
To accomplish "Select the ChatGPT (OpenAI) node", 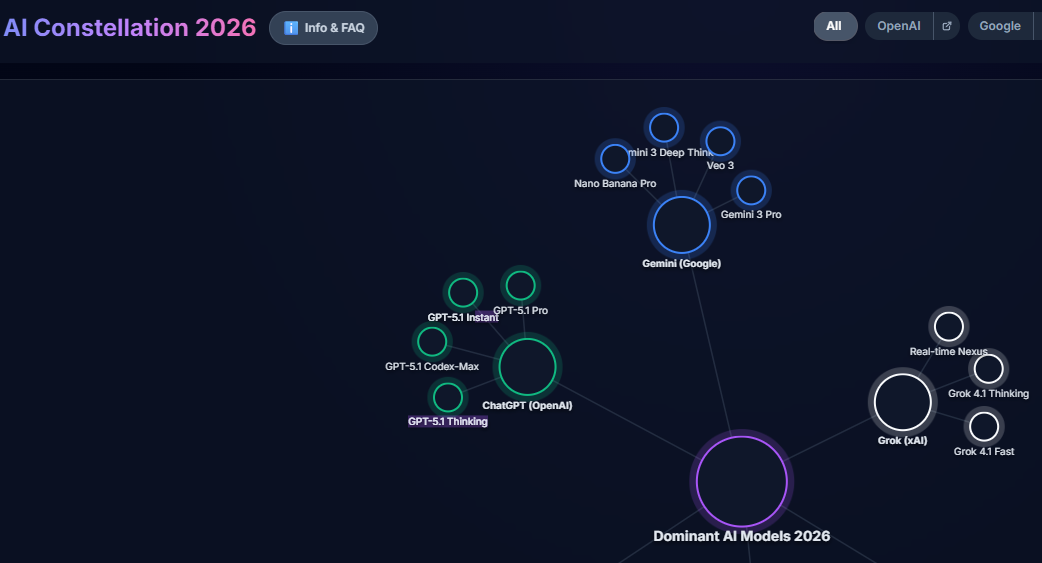I will coord(527,367).
